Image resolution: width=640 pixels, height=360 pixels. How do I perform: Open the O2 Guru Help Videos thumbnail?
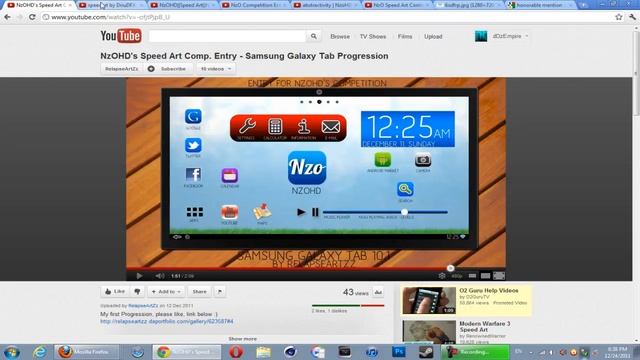point(429,300)
